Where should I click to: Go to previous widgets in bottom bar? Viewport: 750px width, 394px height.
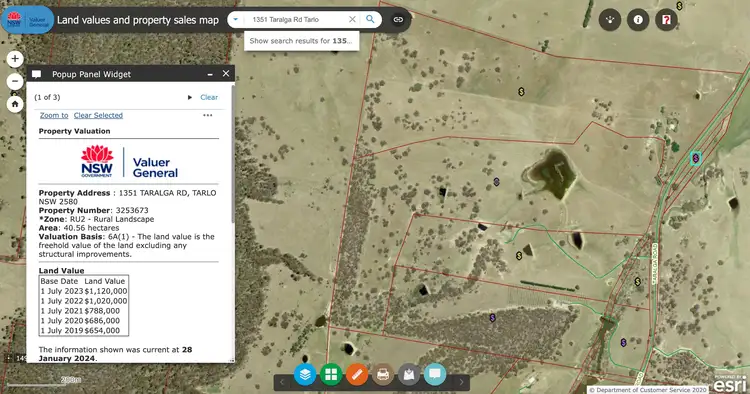point(282,382)
